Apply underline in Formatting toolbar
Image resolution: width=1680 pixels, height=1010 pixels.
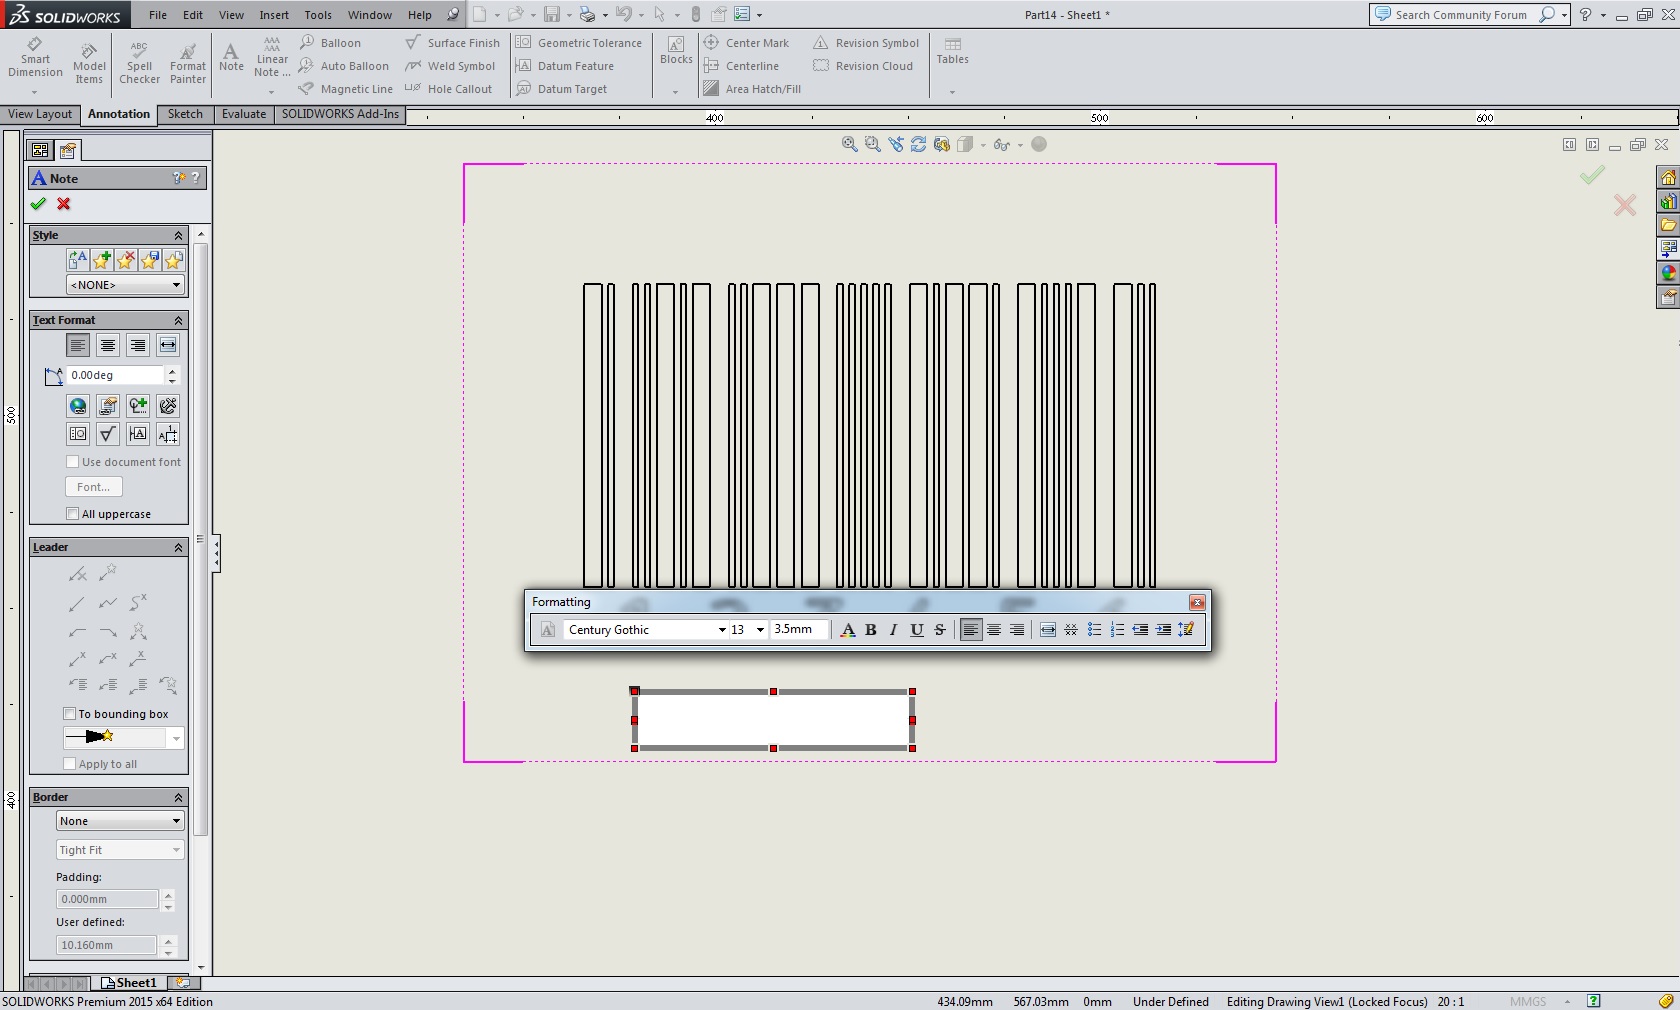click(x=916, y=630)
